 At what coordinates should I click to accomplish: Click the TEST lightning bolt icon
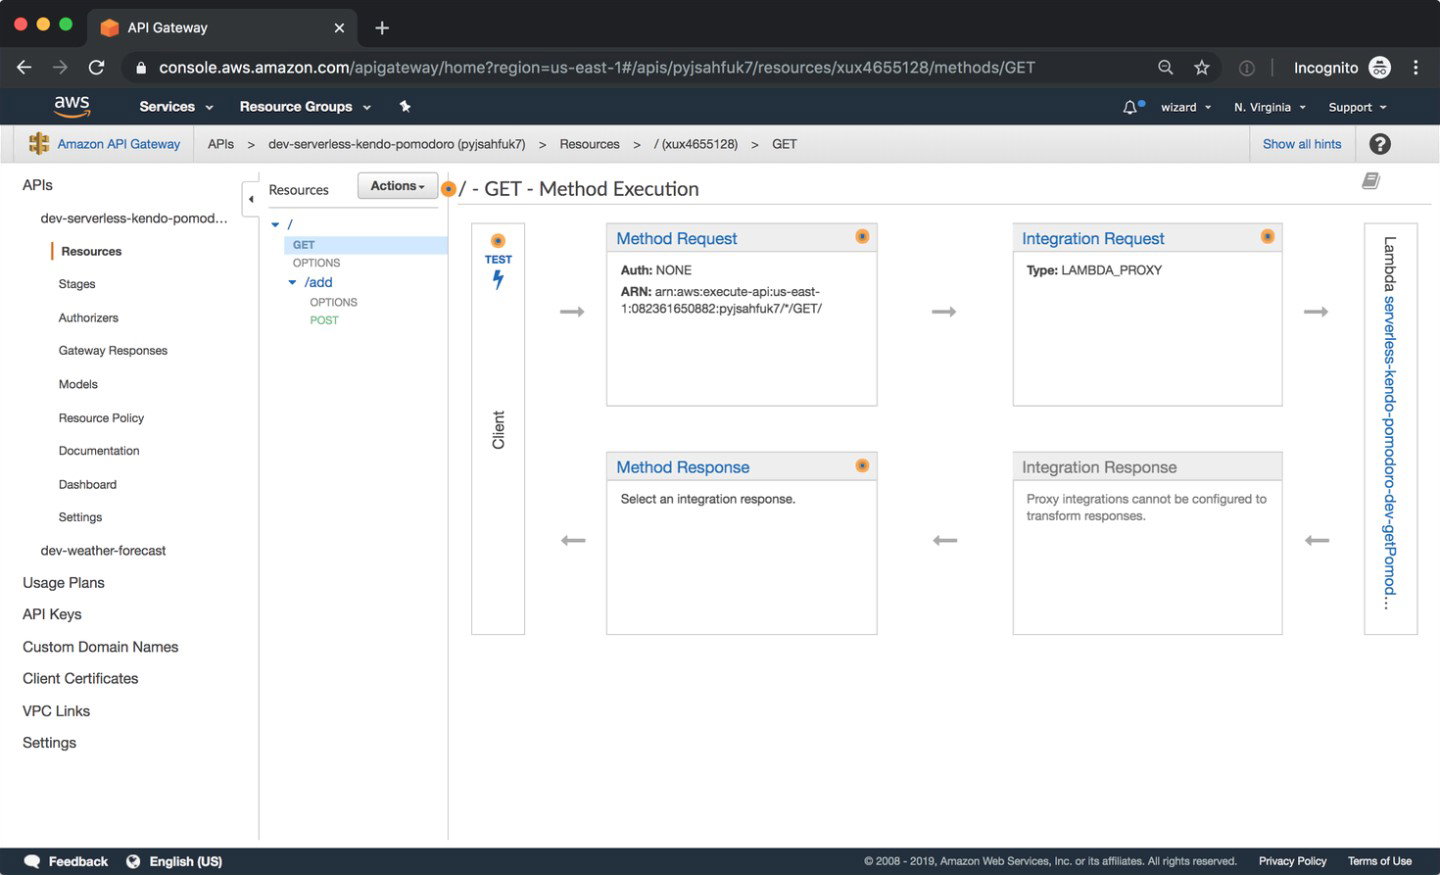pos(497,279)
